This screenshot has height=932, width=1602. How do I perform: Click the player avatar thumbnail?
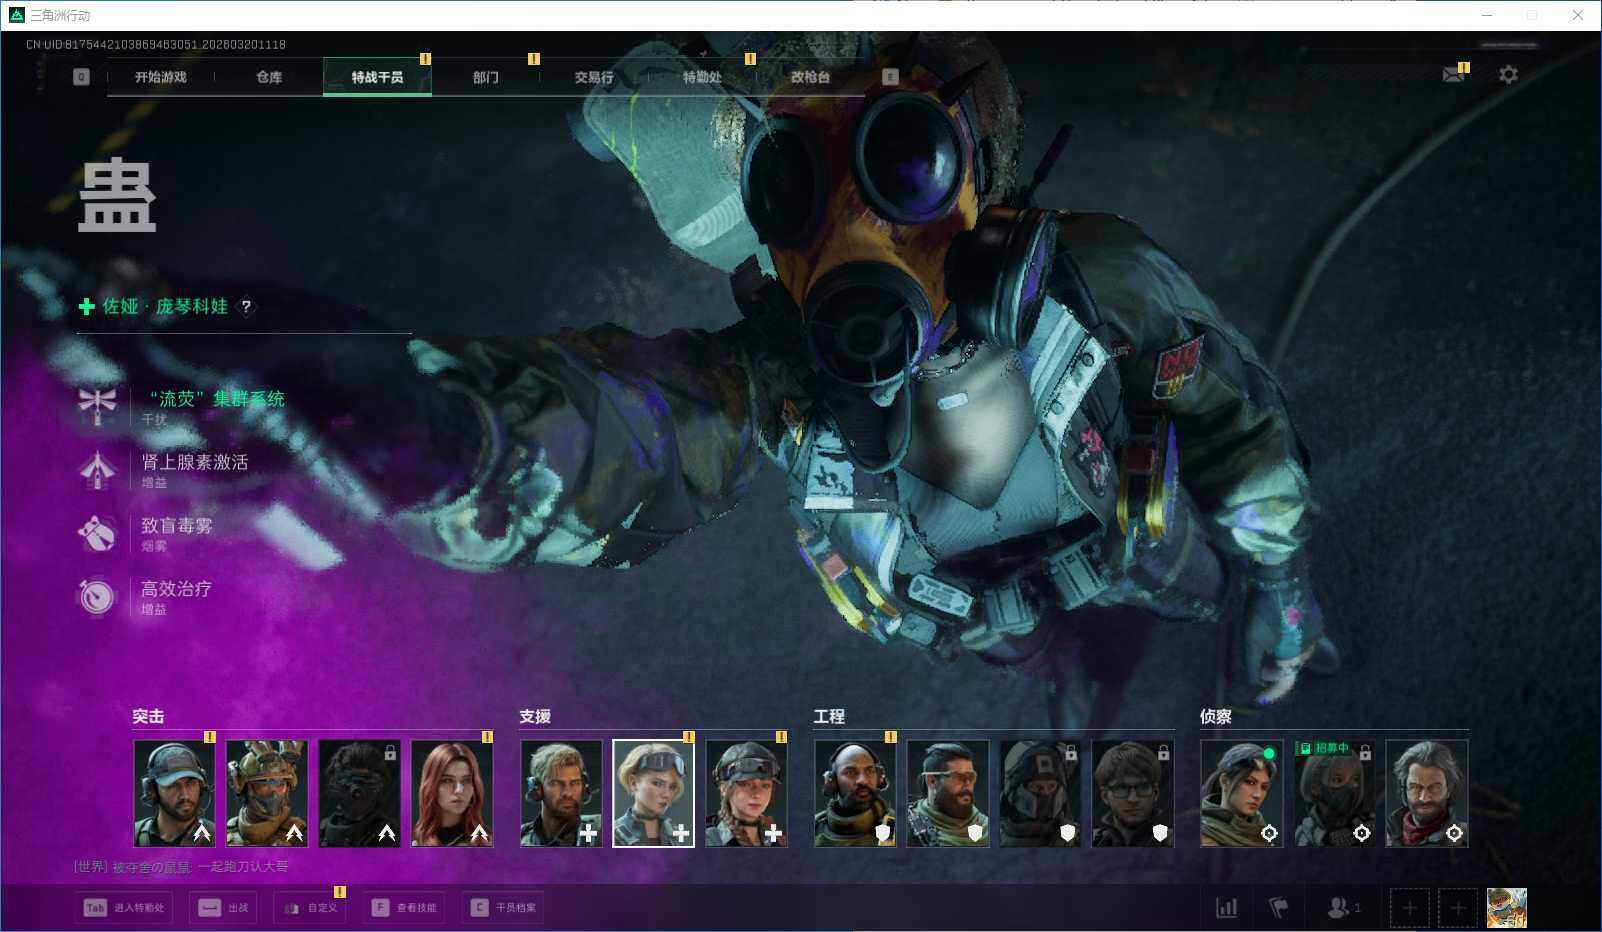[x=1507, y=908]
